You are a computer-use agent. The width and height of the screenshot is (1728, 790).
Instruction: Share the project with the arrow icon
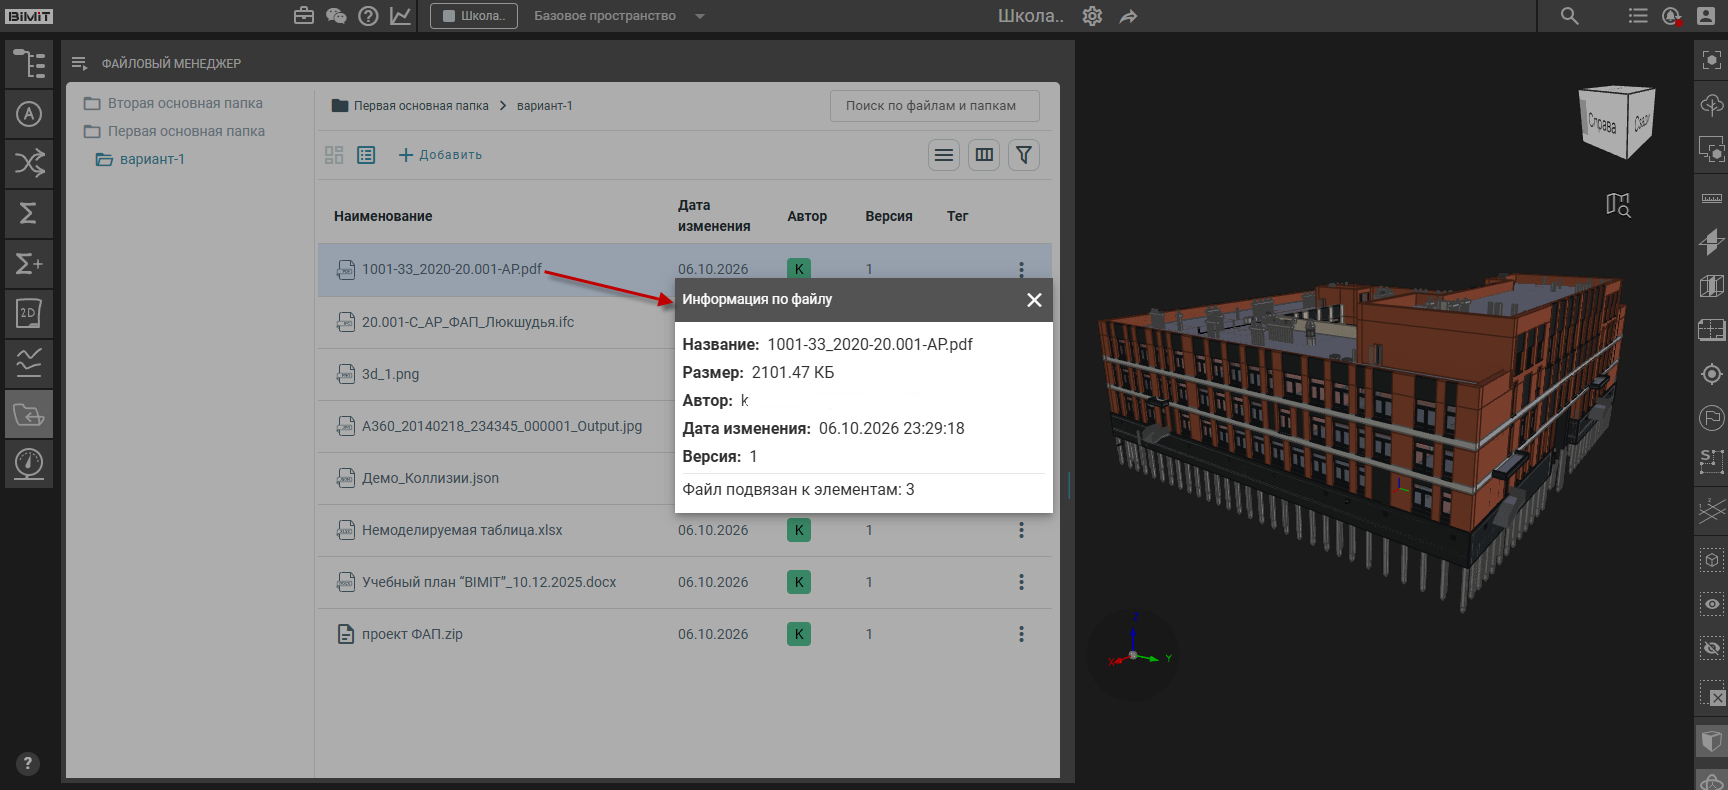coord(1129,16)
